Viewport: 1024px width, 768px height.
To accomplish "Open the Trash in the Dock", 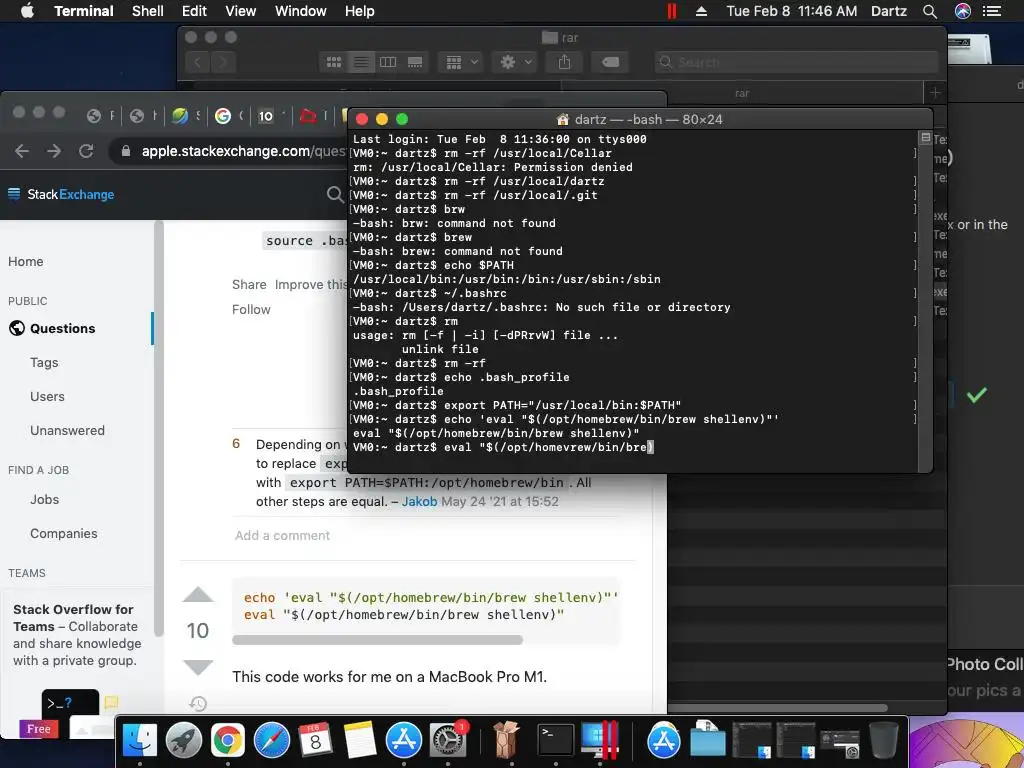I will pos(884,741).
